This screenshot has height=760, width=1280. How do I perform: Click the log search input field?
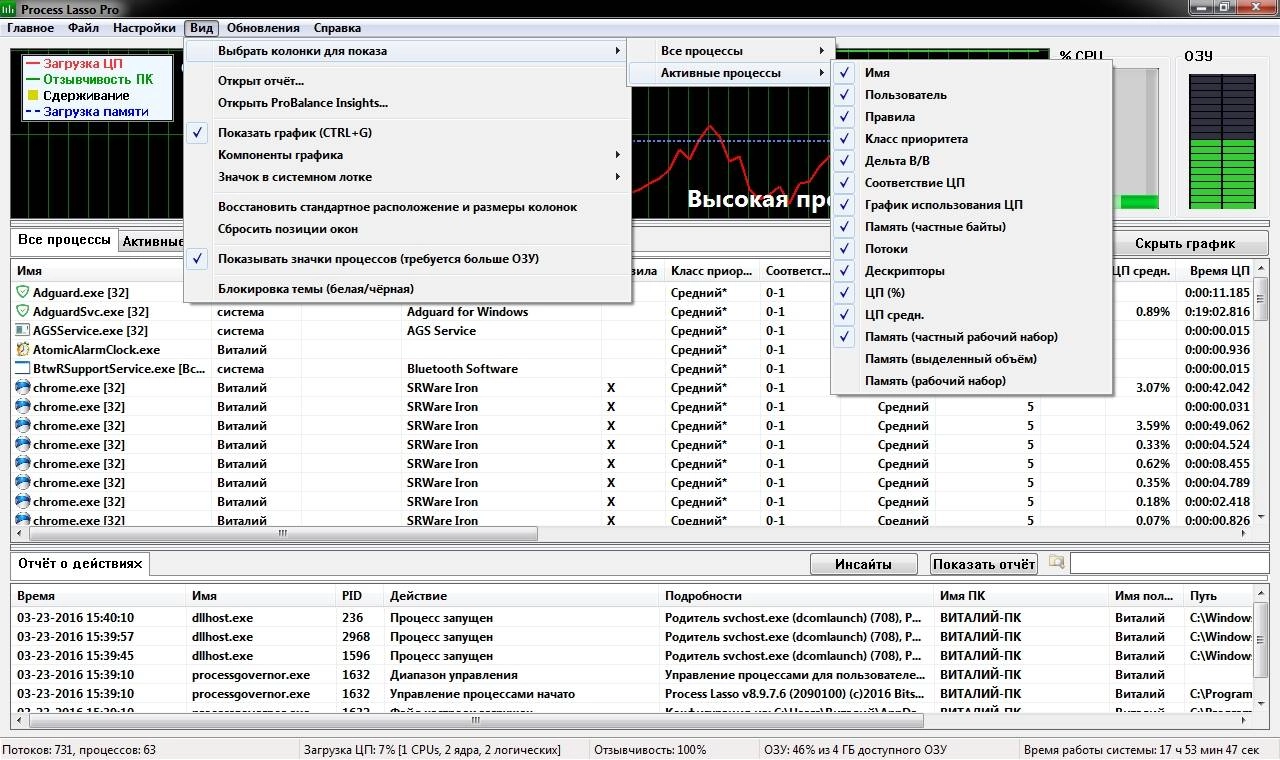coord(1169,564)
